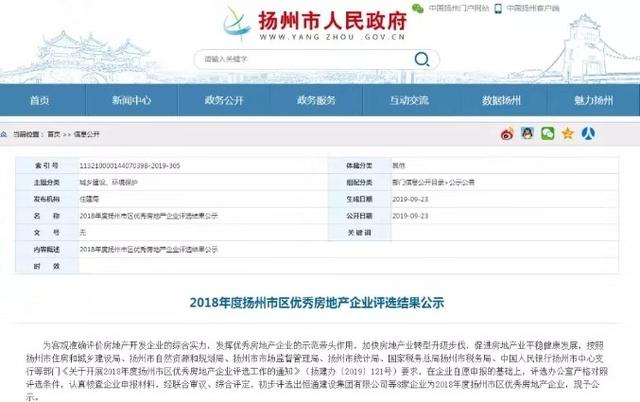Click the blue article headline 2018年度扬州市区优秀房地产企业评选结果公示
The height and width of the screenshot is (402, 640).
point(317,302)
